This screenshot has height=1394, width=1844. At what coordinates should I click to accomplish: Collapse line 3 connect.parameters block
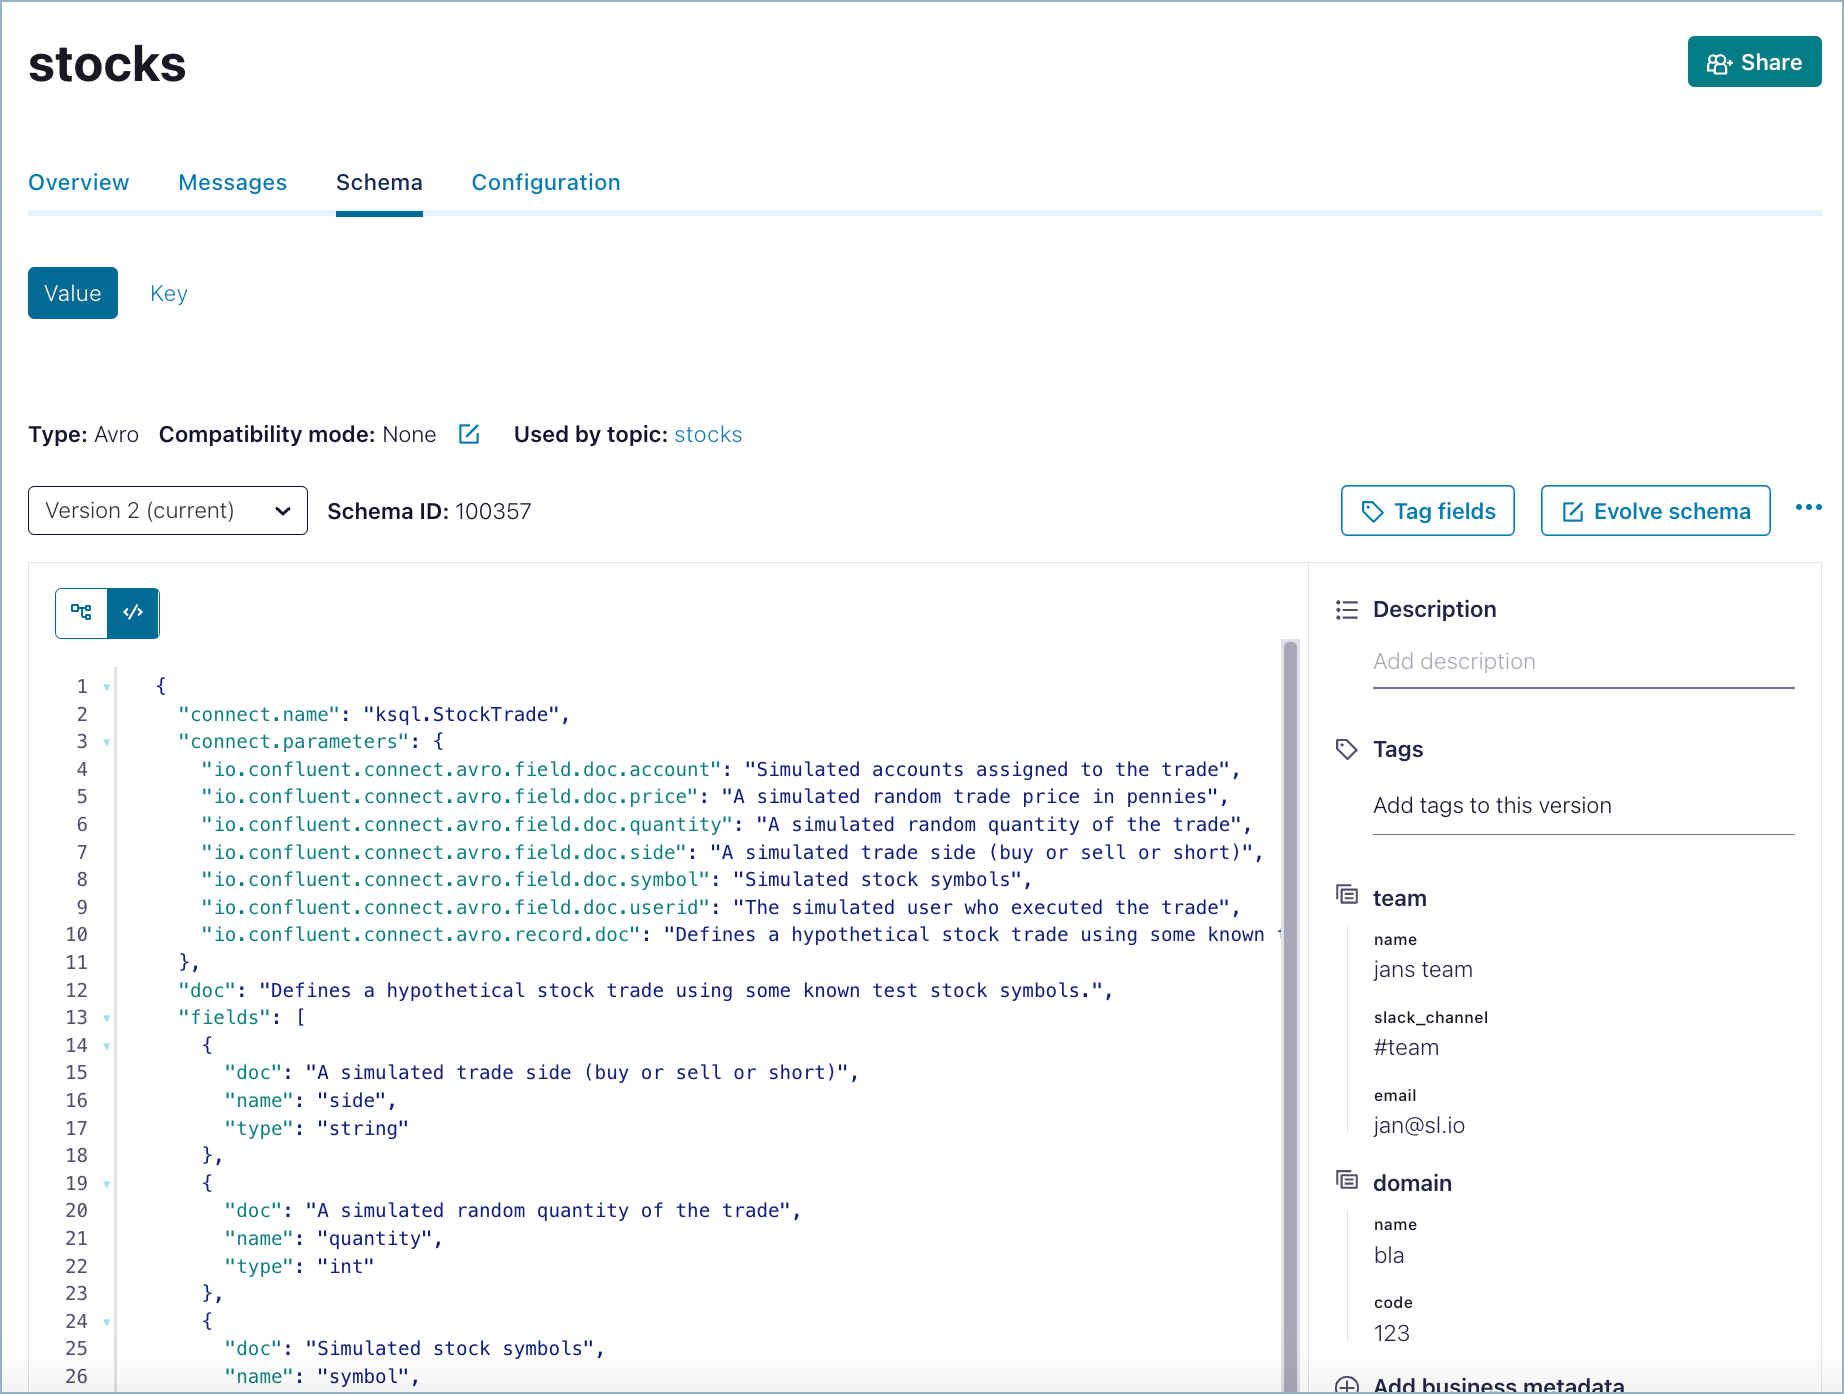[107, 742]
